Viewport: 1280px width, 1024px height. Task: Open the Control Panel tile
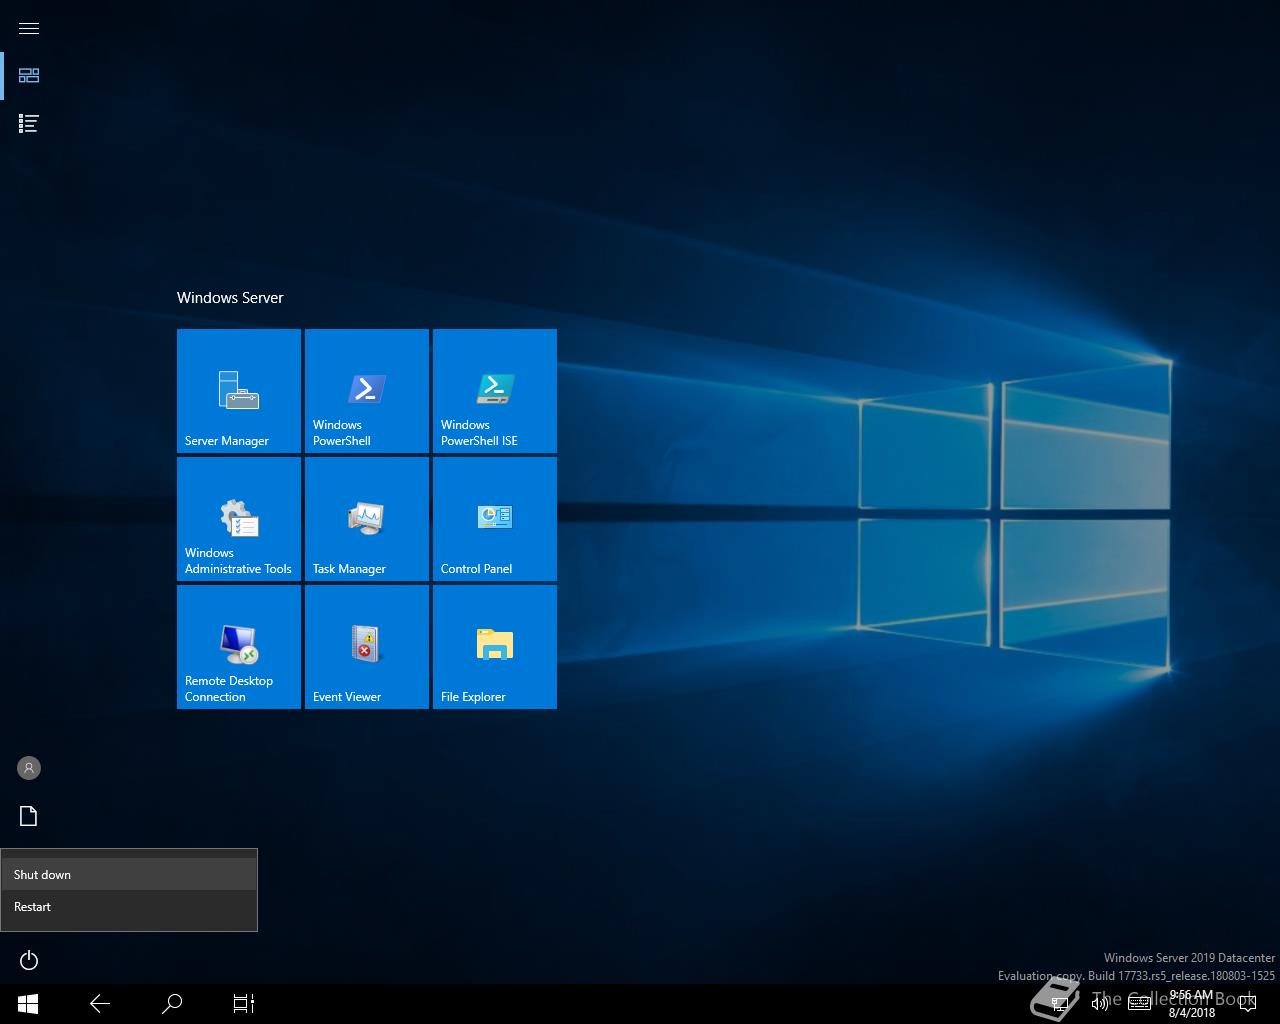(495, 519)
